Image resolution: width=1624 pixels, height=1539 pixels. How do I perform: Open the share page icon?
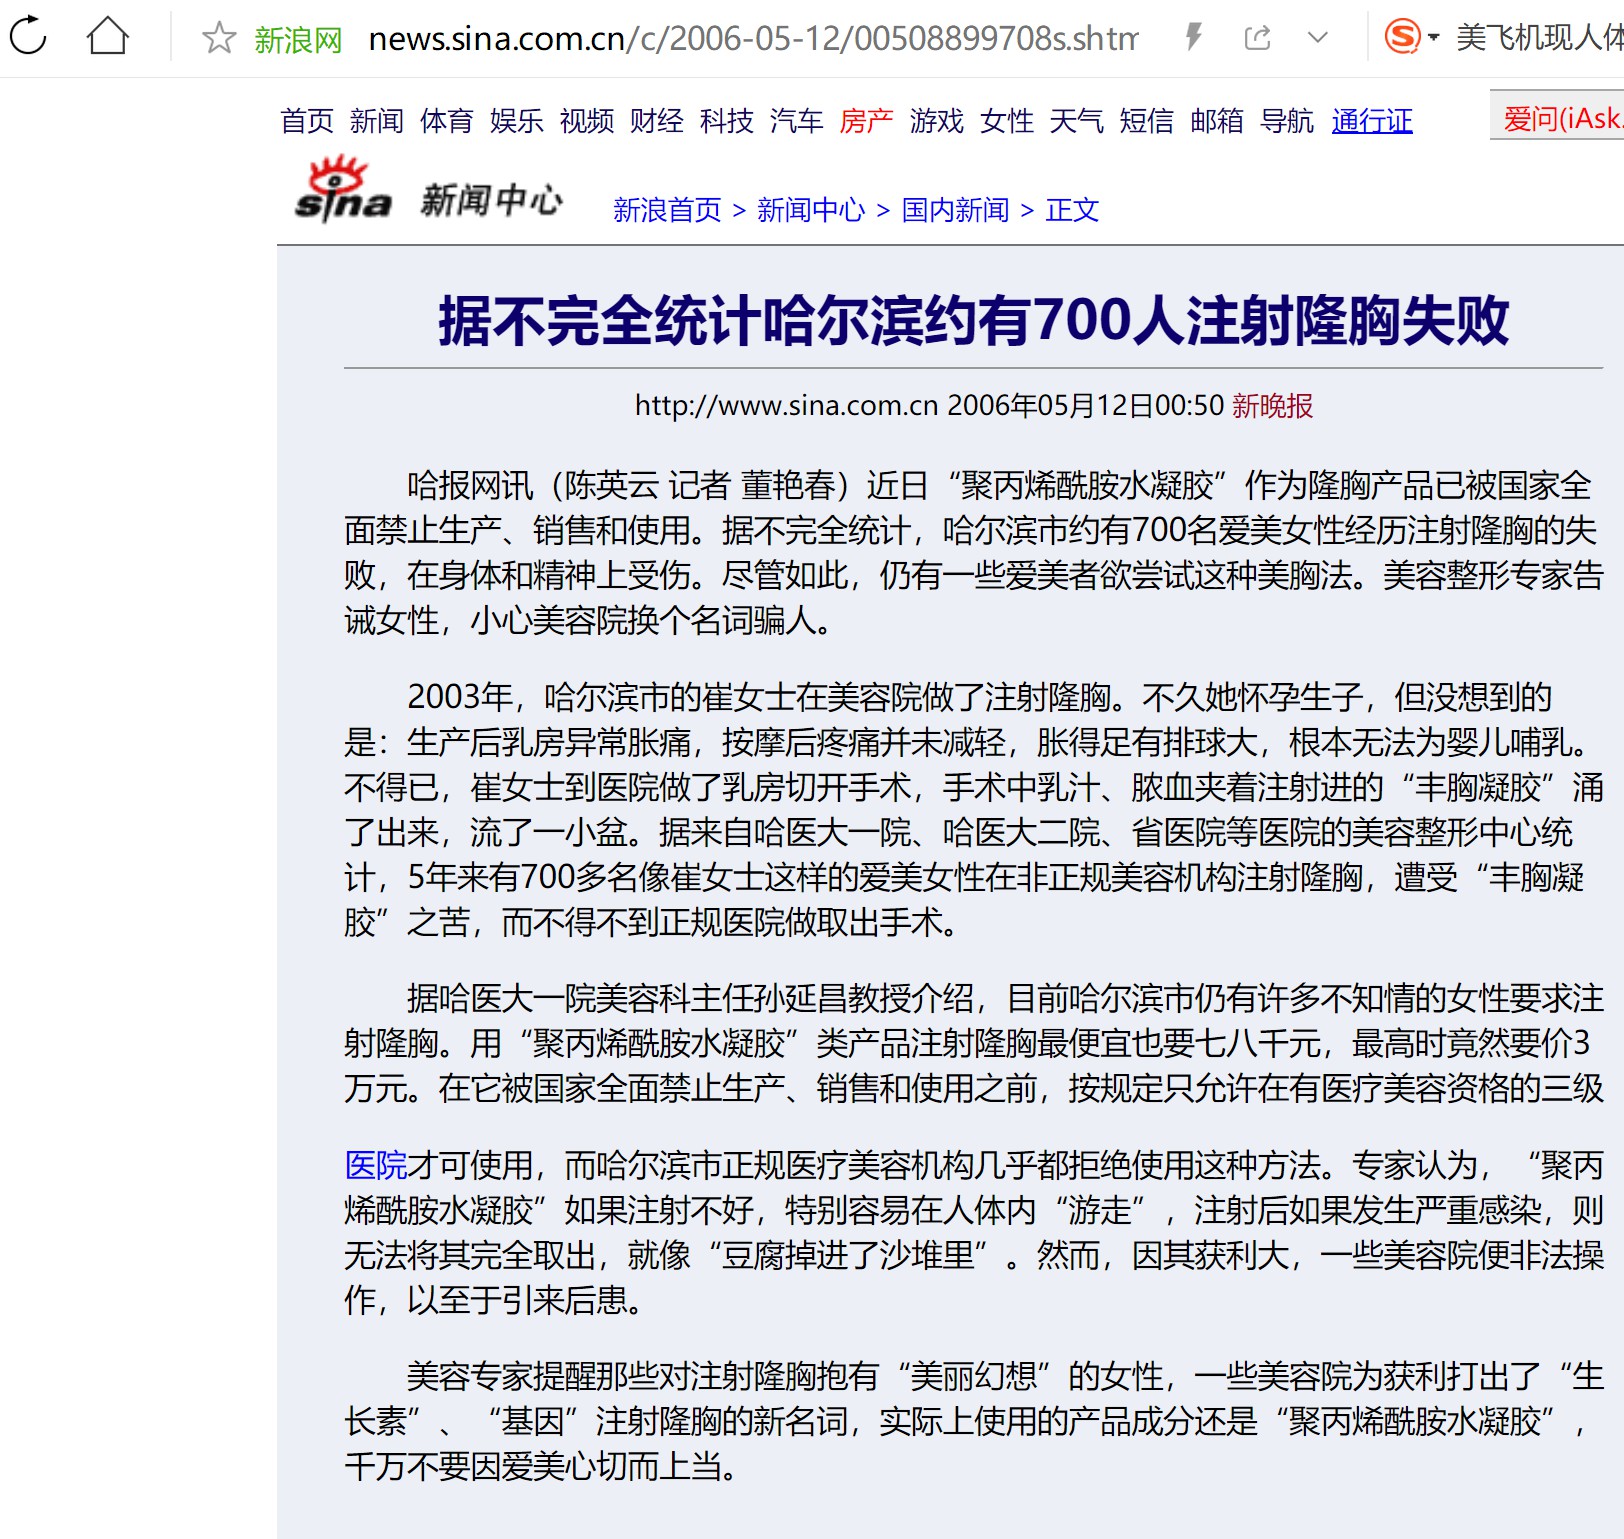1257,38
